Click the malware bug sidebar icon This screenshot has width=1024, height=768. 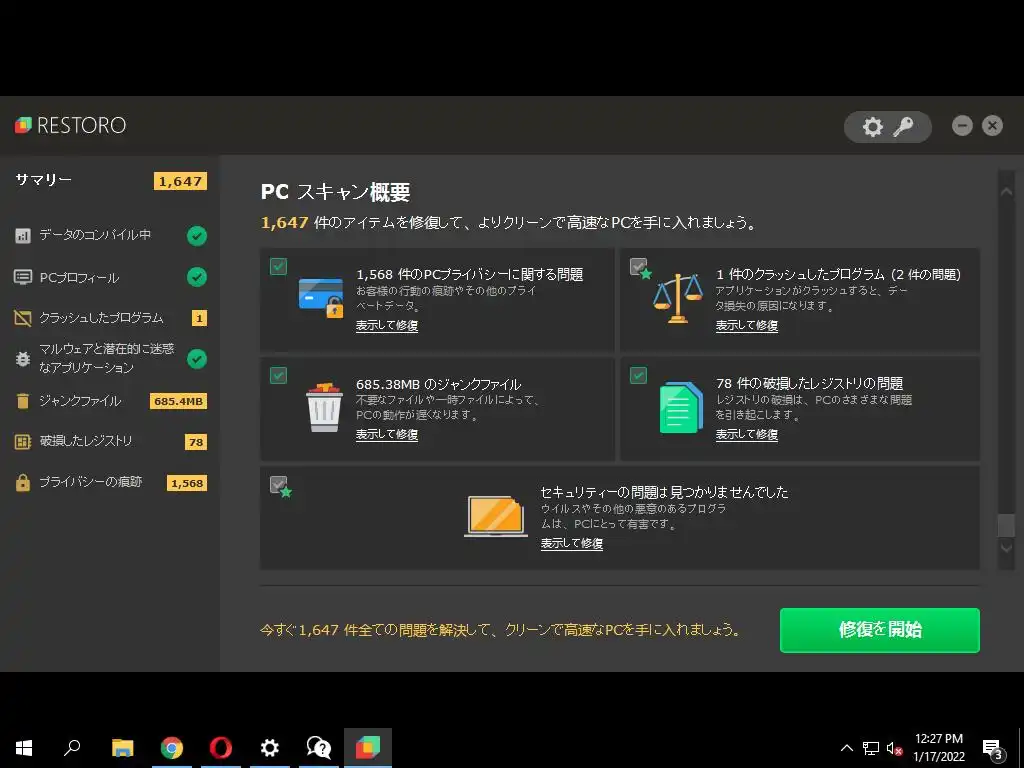click(x=23, y=359)
